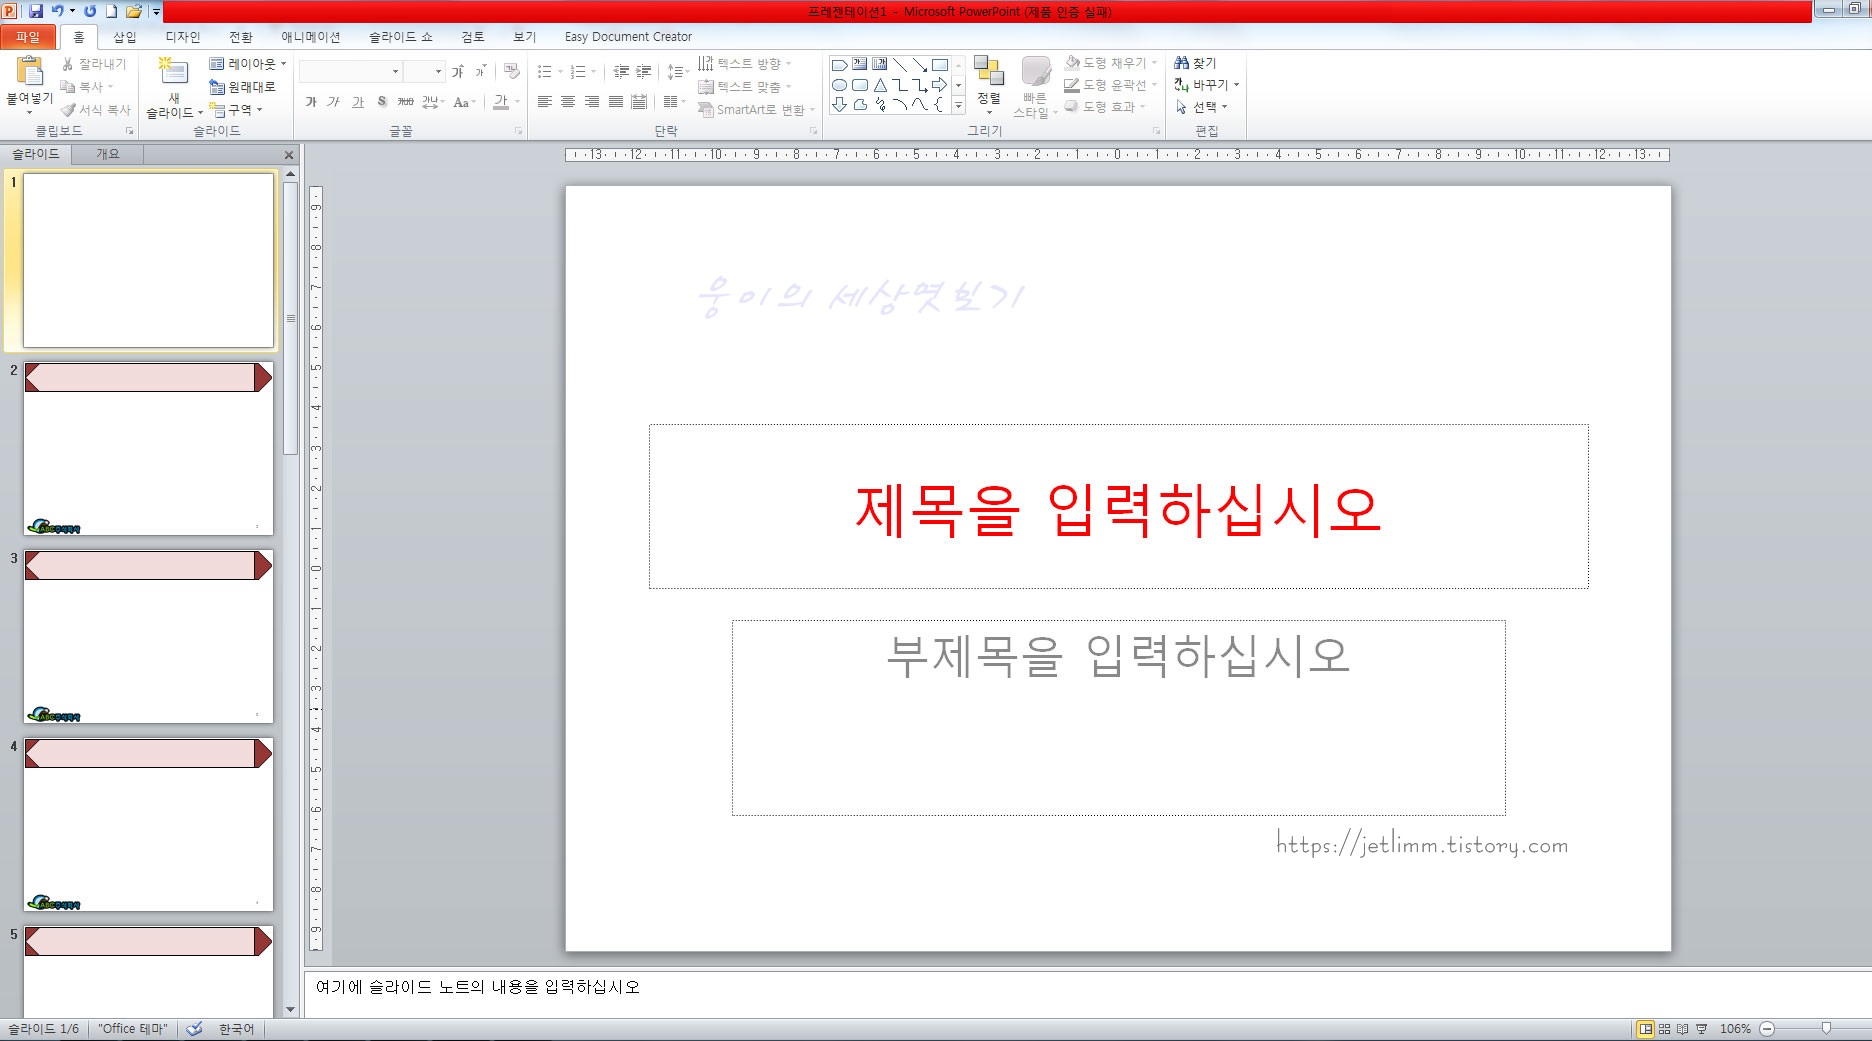
Task: Align text right
Action: click(x=592, y=102)
